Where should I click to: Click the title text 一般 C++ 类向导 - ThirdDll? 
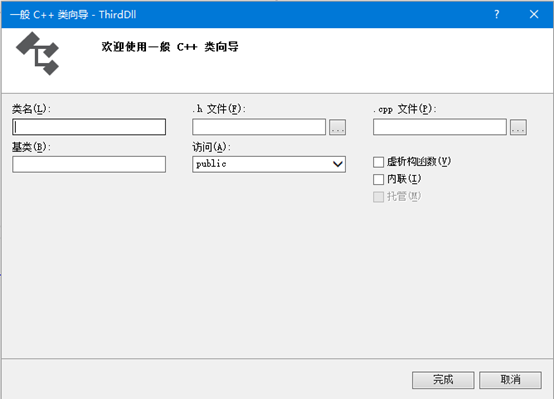(x=73, y=15)
